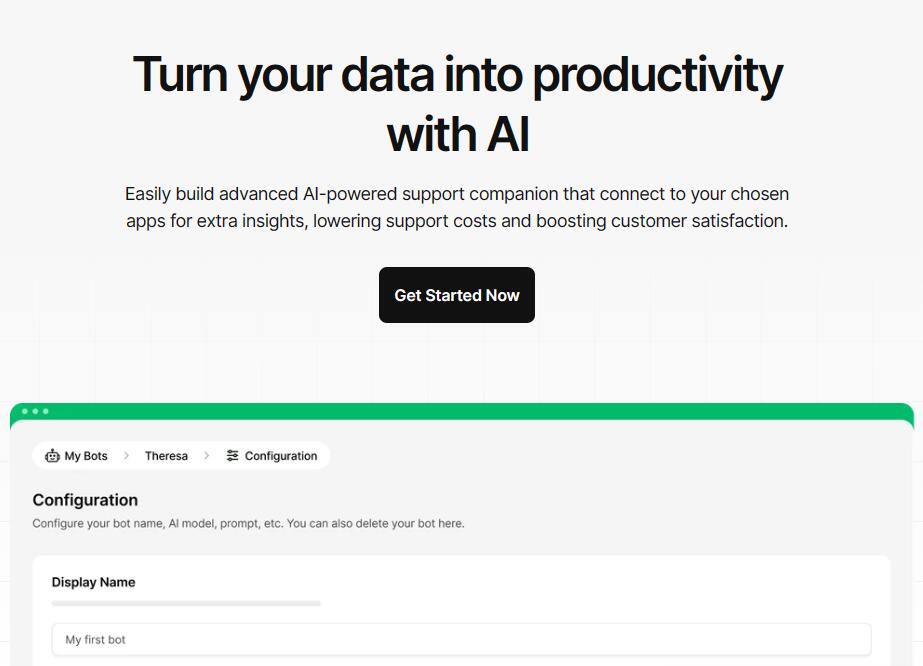
Task: Click the Easily build advanced AI-powered paragraph
Action: click(x=457, y=207)
